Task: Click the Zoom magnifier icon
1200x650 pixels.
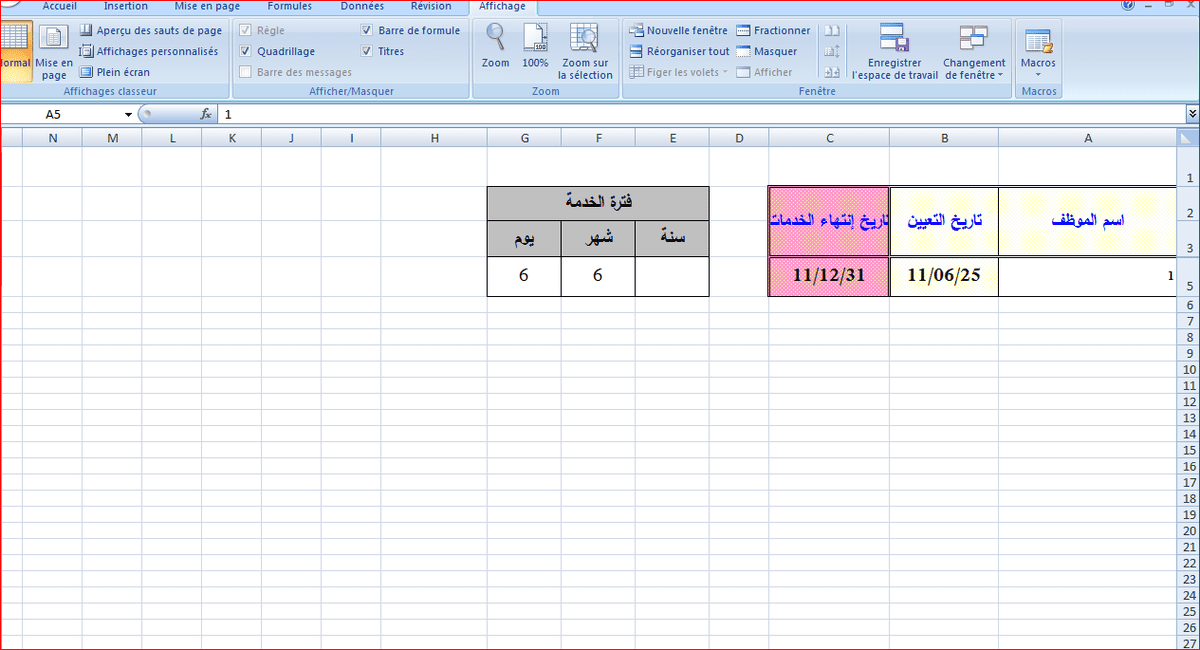Action: click(495, 39)
